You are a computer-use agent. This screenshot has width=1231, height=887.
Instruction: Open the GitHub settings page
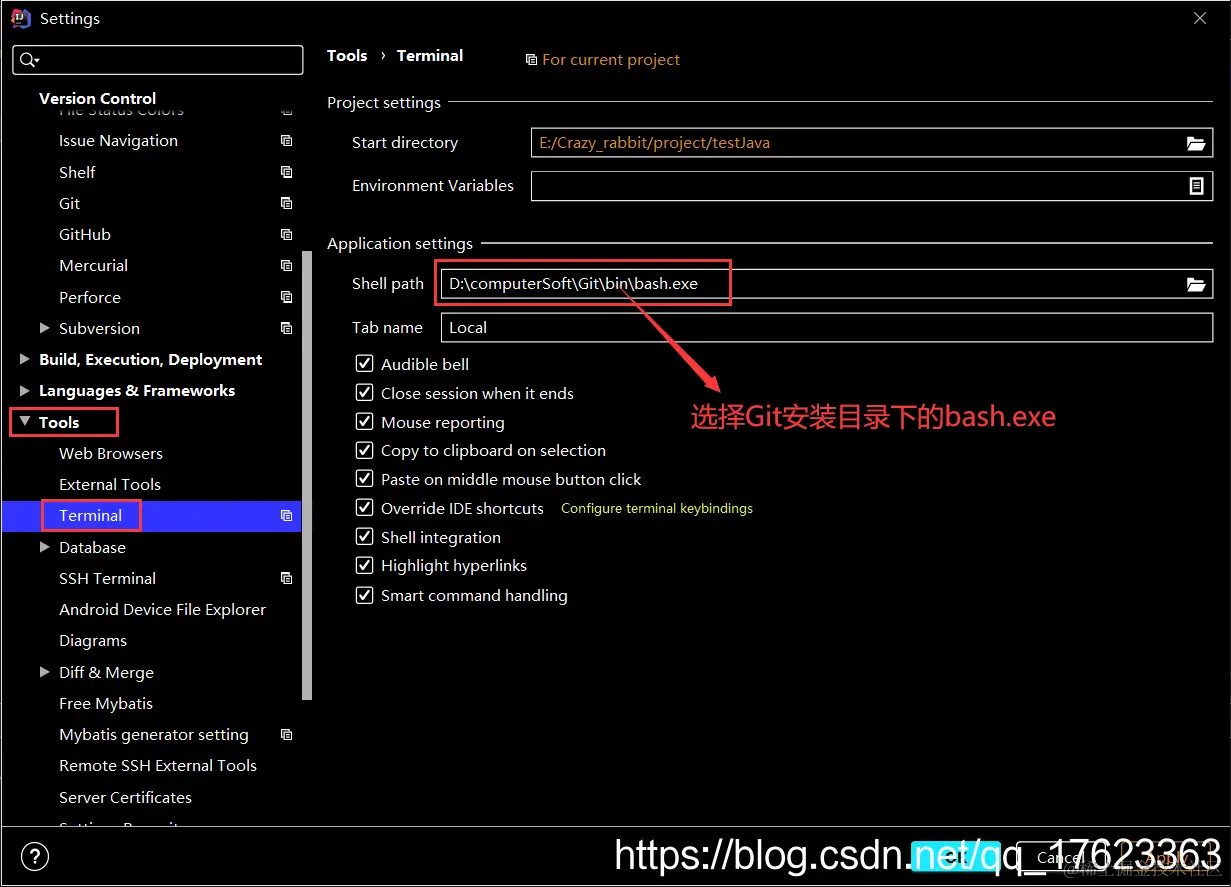[85, 234]
